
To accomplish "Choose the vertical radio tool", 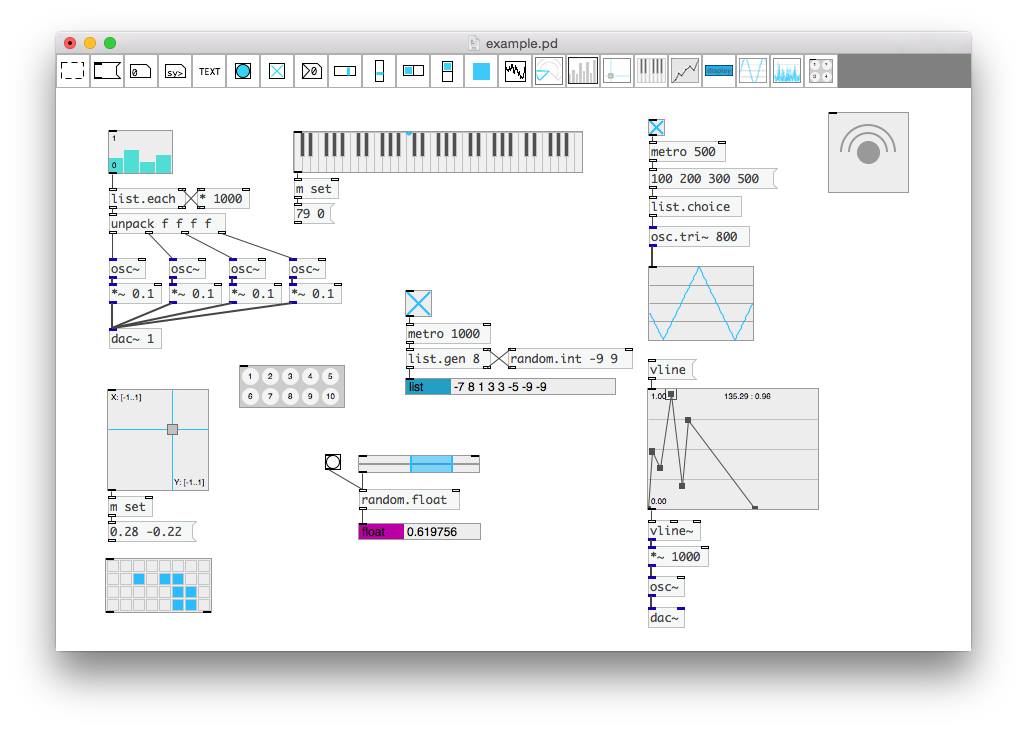I will tap(447, 71).
